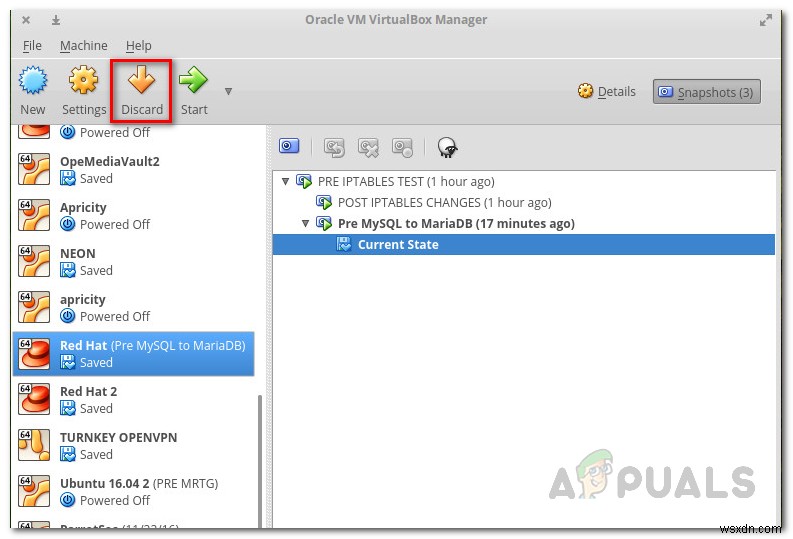Click NEON Saved status icon
This screenshot has height=539, width=793.
tap(68, 270)
